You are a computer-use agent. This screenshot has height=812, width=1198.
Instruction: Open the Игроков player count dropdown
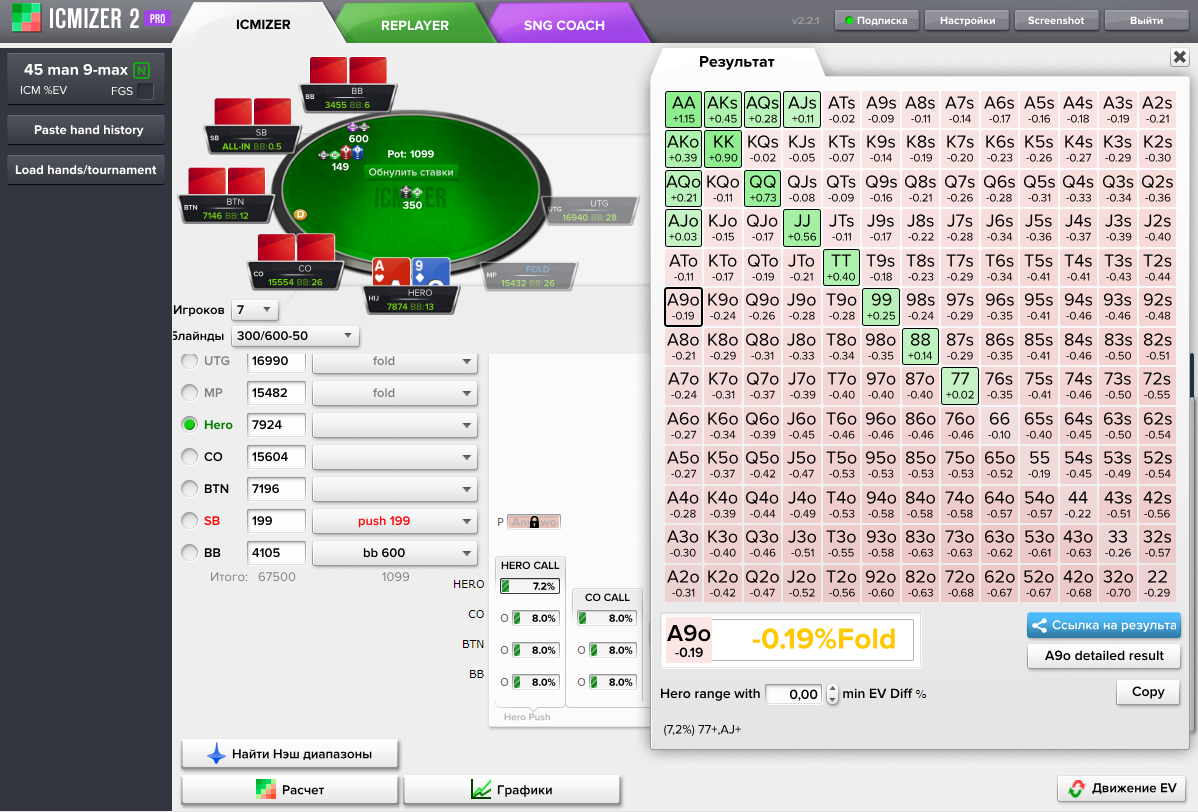tap(254, 309)
